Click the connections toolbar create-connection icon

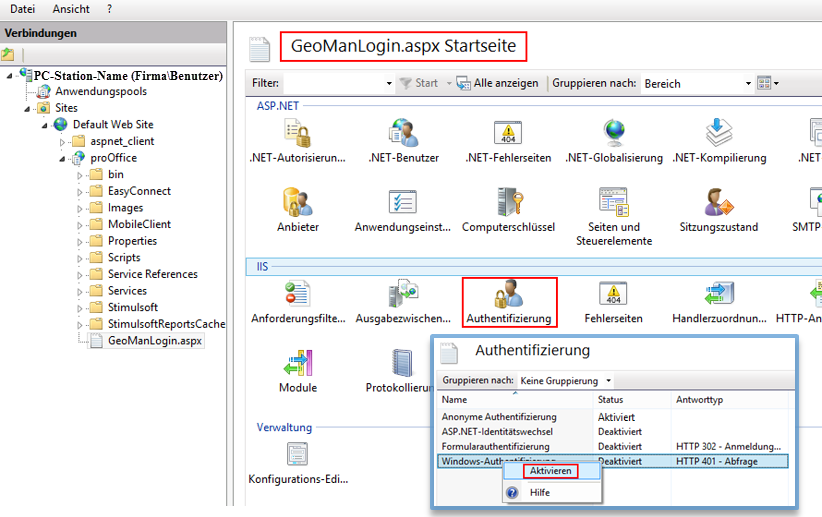[x=8, y=54]
